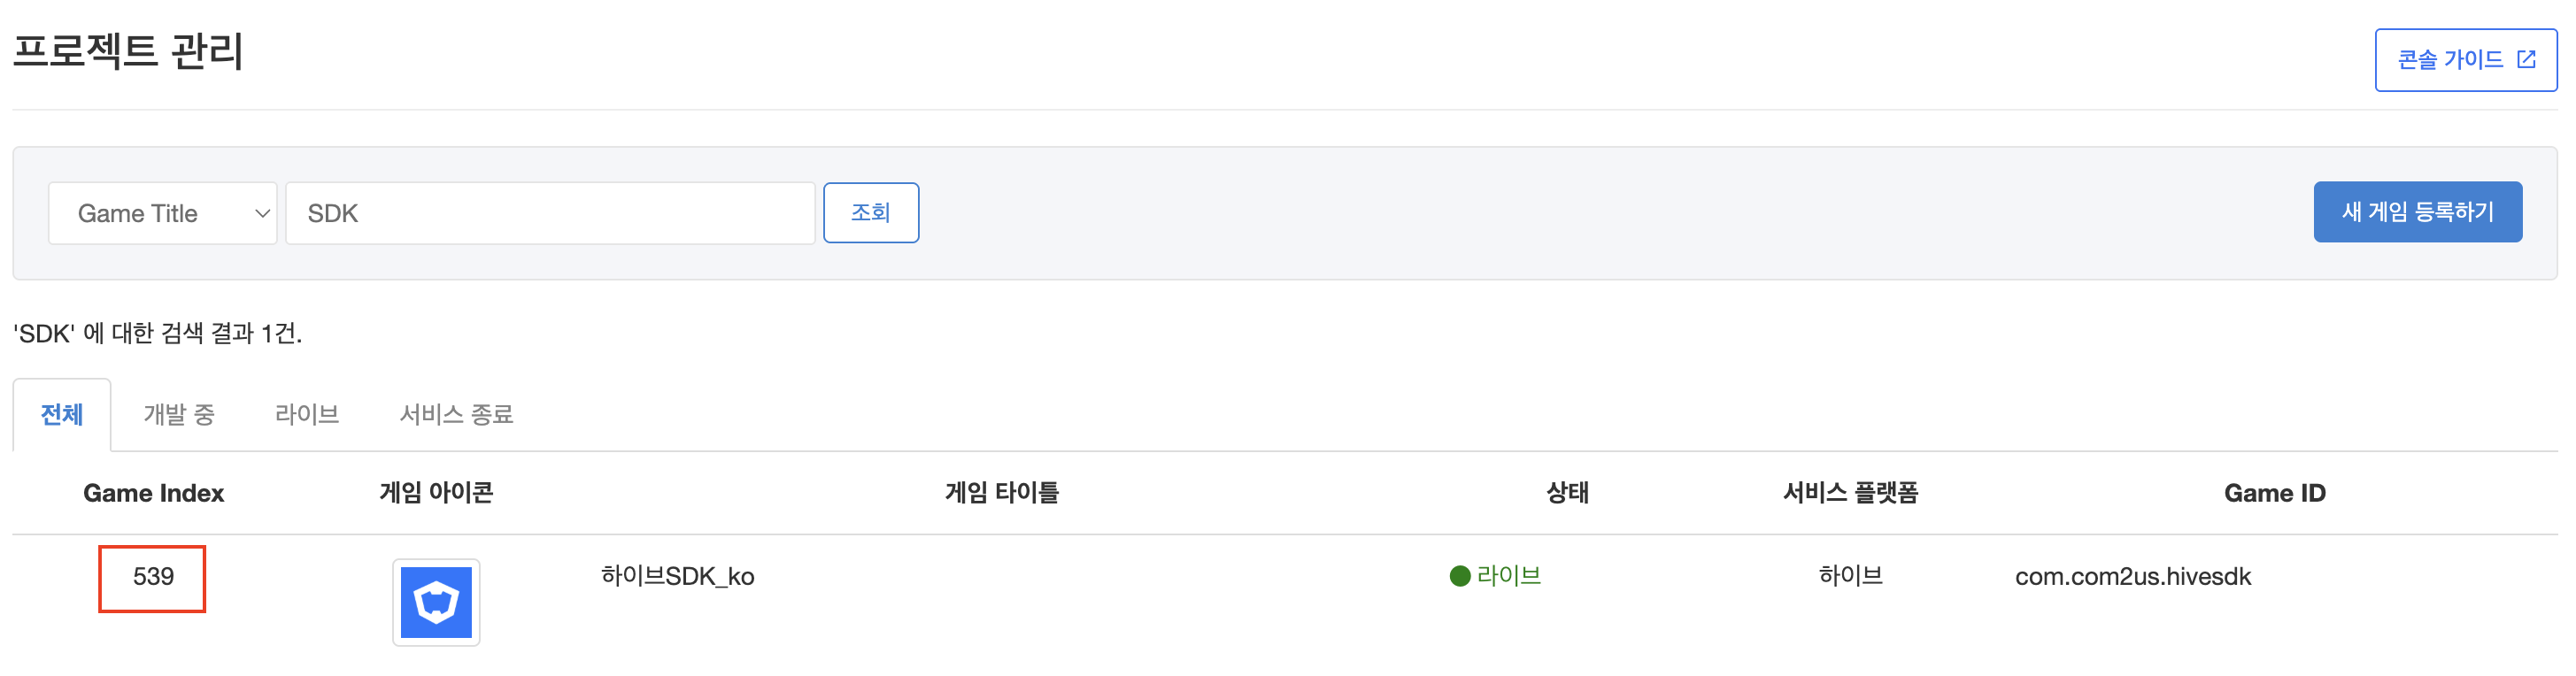Screen dimensions: 2576x676
Task: Open the 콘솔 가이드 link
Action: pyautogui.click(x=2450, y=60)
